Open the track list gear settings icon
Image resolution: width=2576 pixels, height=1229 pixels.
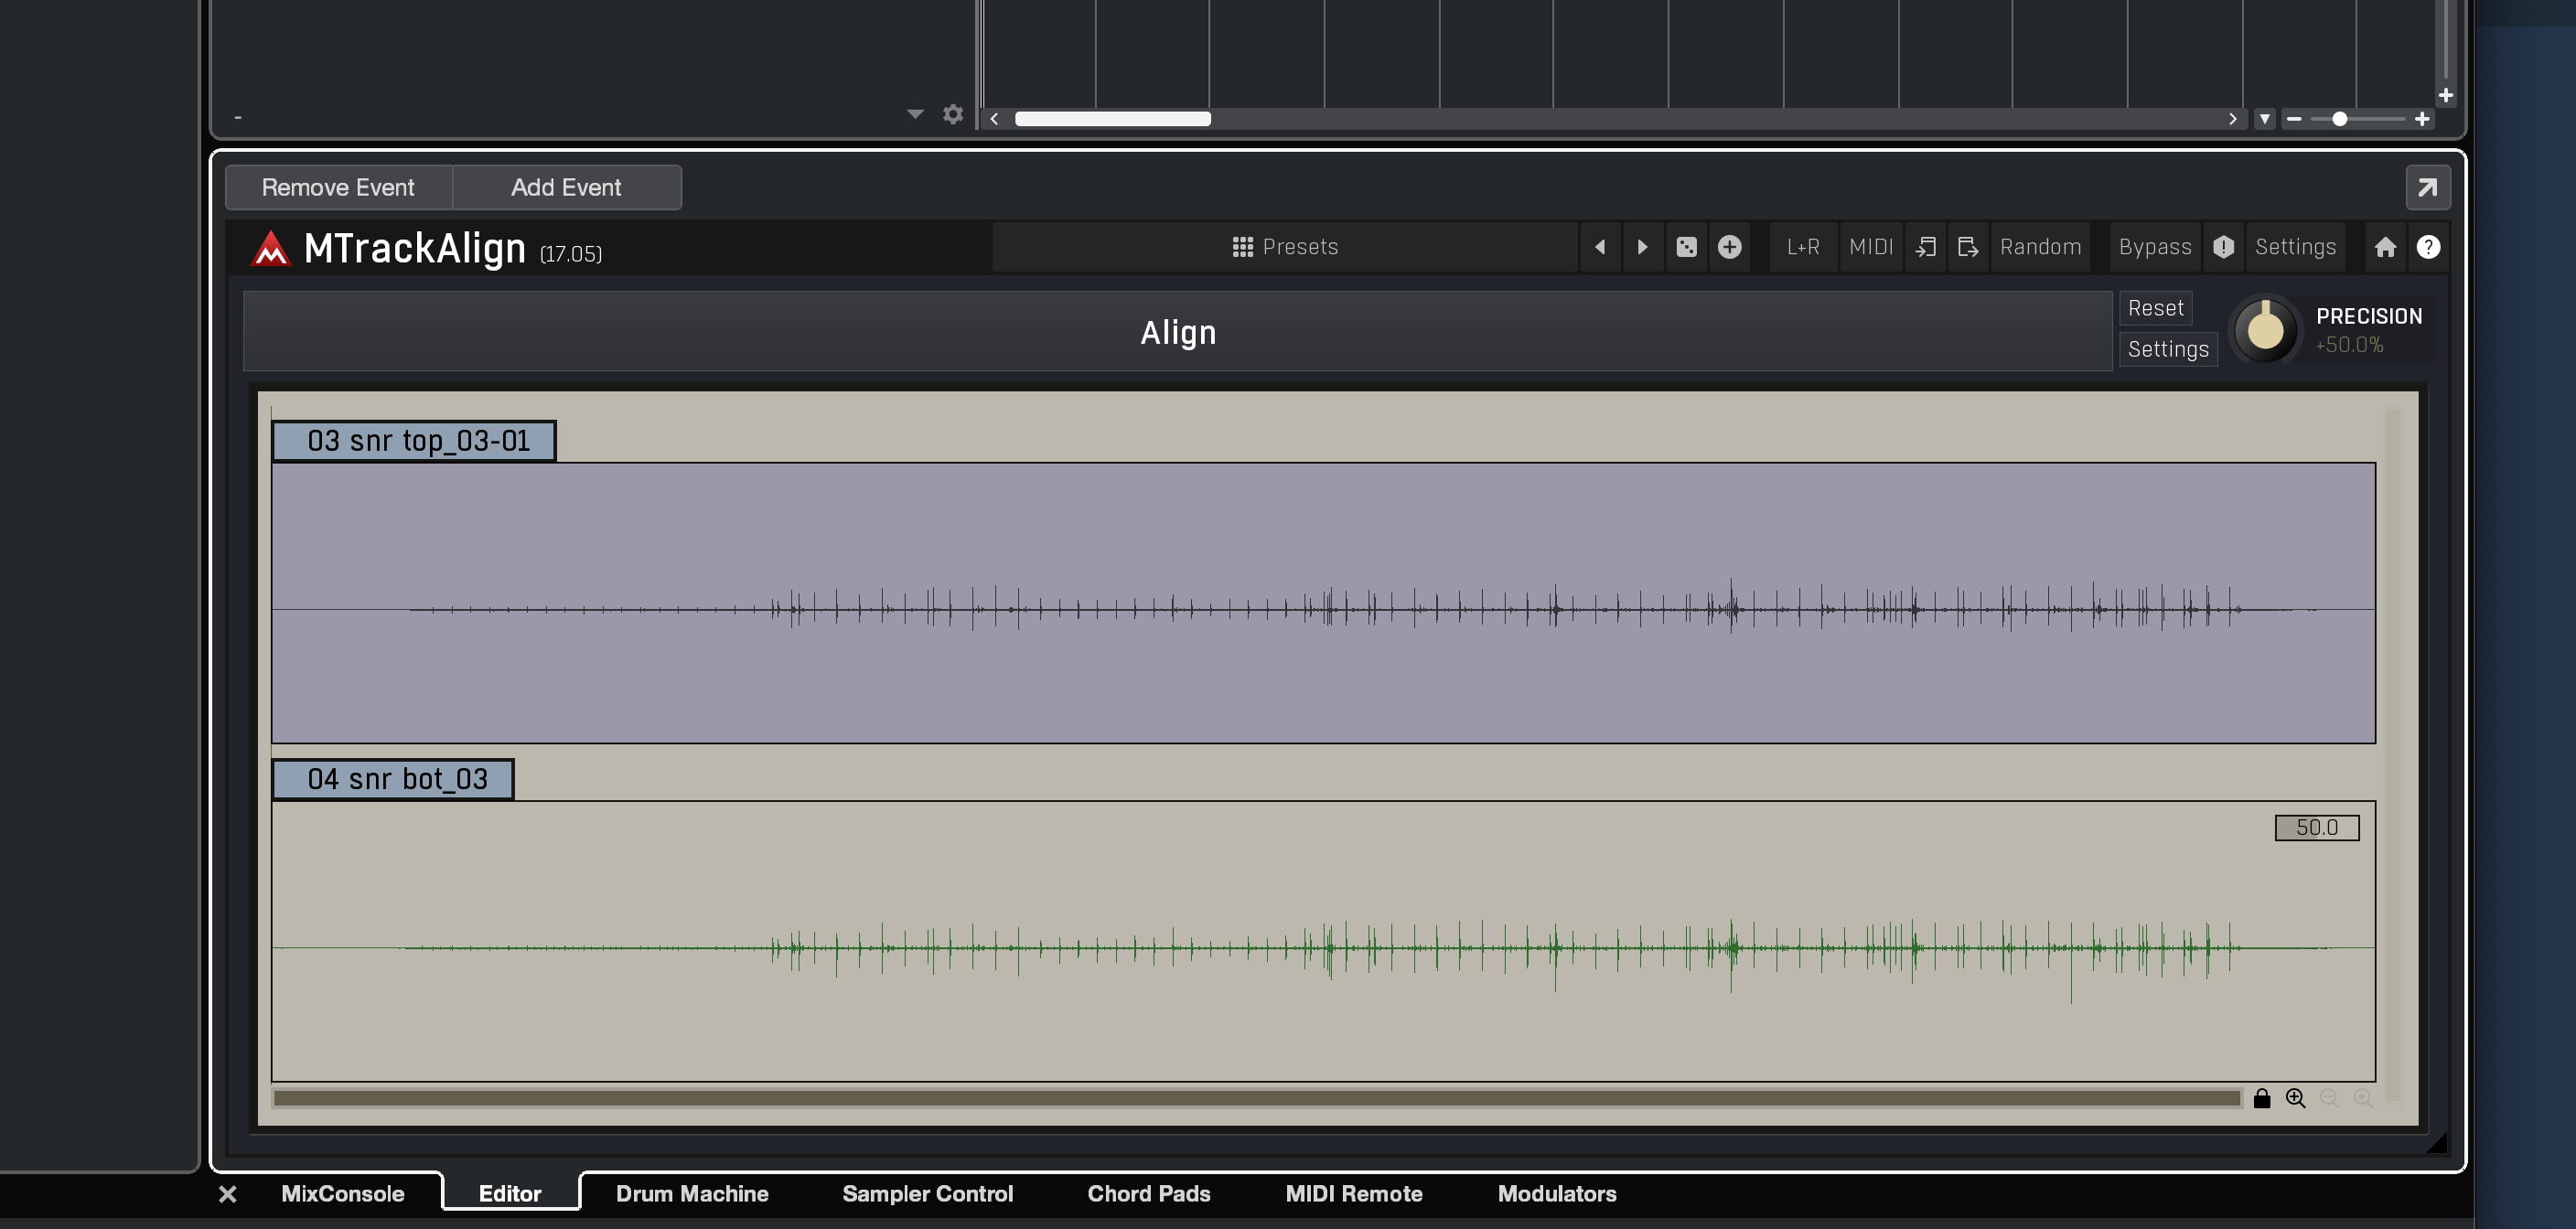pyautogui.click(x=952, y=115)
